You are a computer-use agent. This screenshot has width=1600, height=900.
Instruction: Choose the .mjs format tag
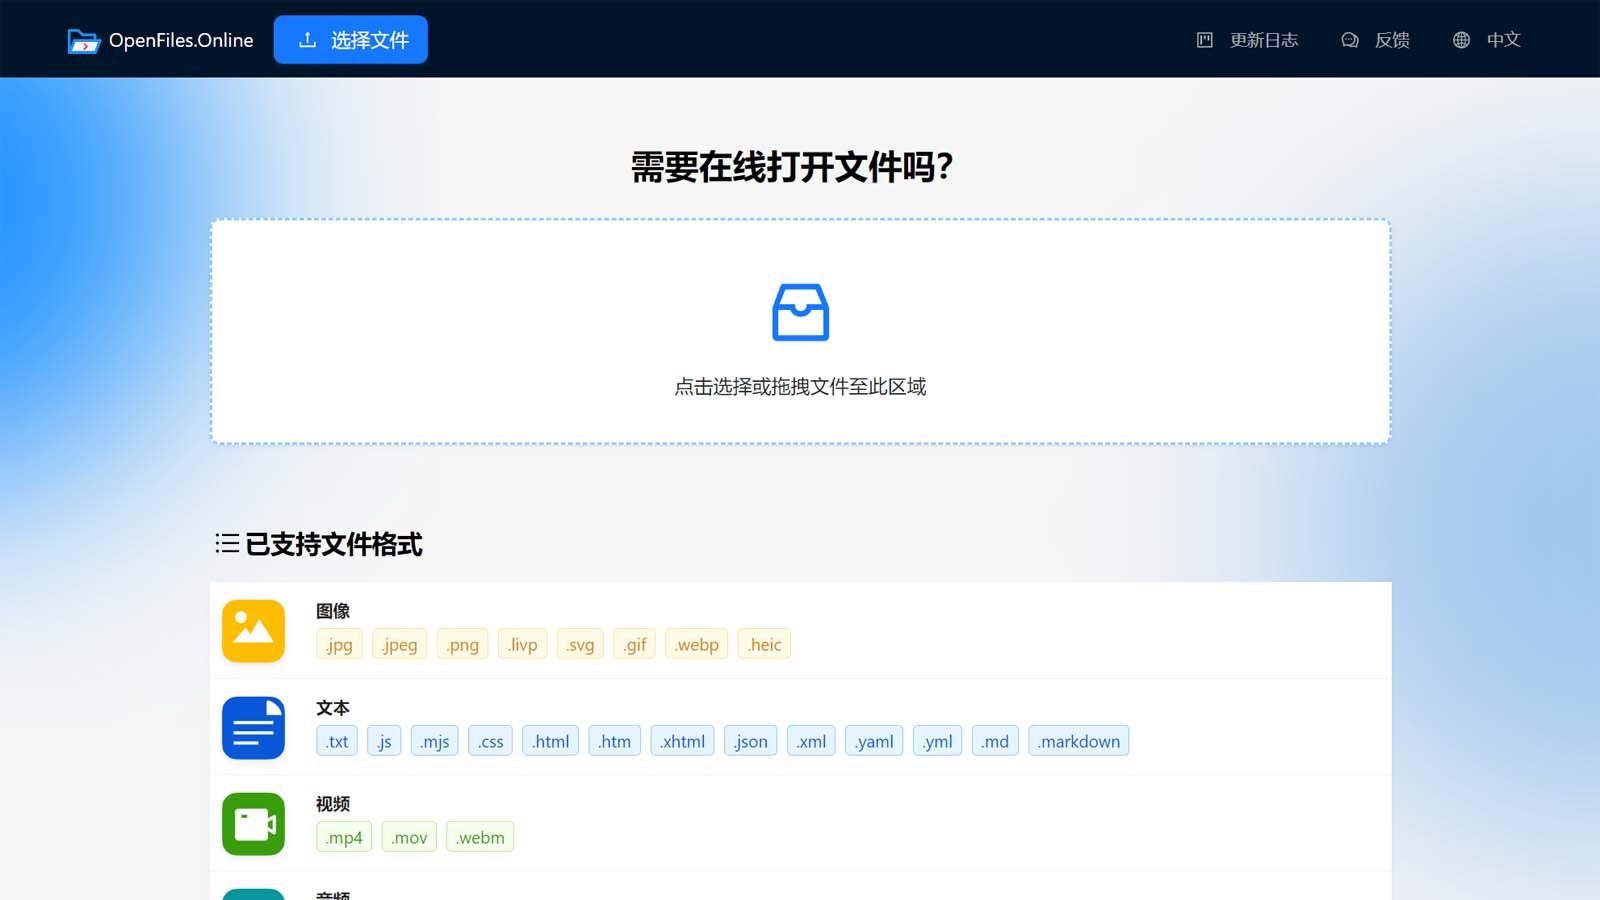[x=435, y=741]
